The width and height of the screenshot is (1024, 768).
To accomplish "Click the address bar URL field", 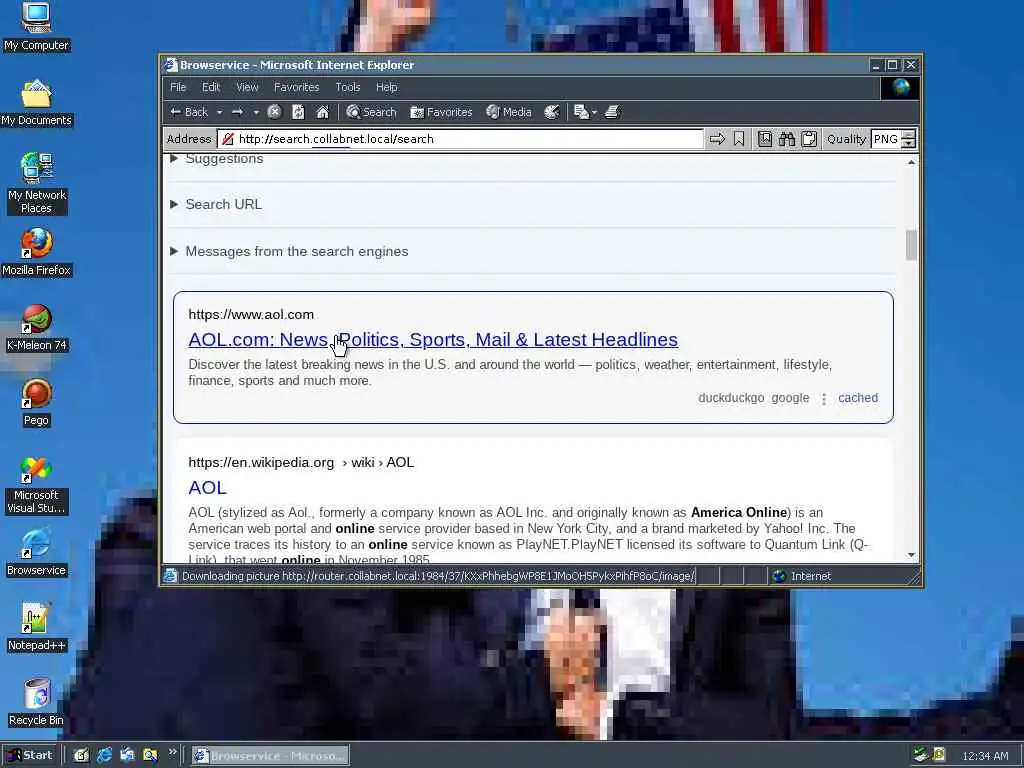I will [x=460, y=139].
